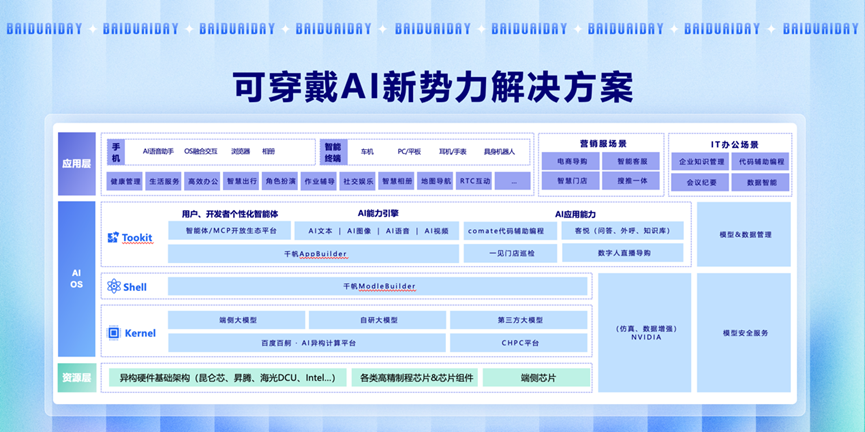Click the 端侧大模型 box
865x432 pixels.
237,320
